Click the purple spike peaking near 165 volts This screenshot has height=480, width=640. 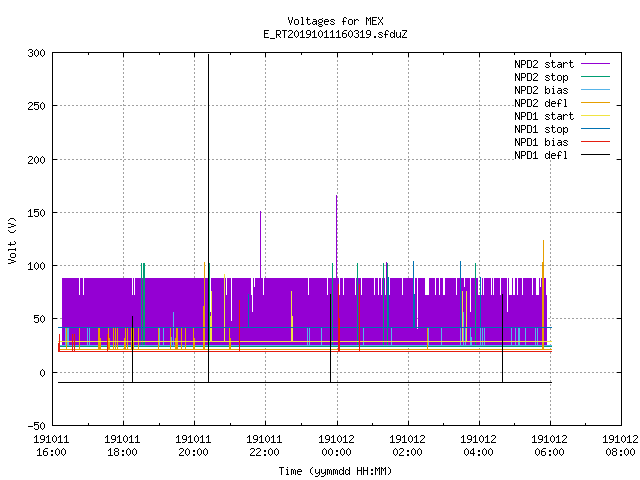click(337, 237)
